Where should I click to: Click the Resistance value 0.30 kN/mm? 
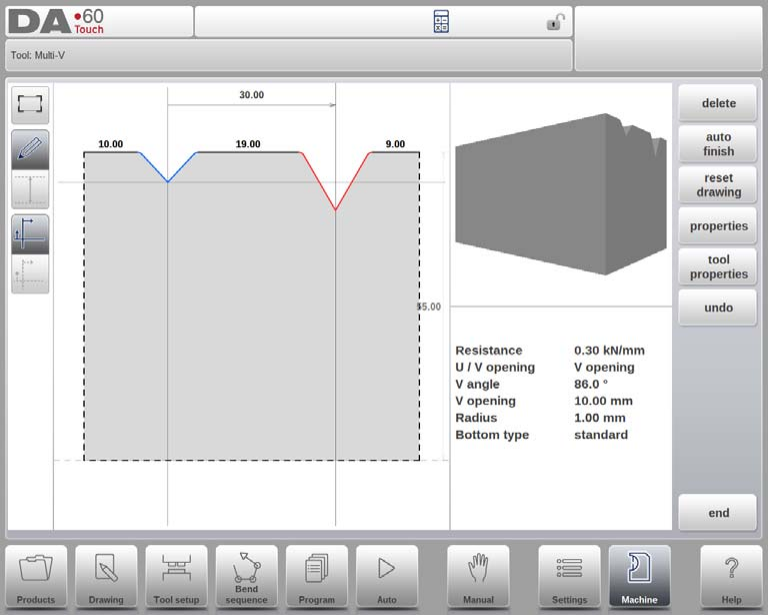click(x=609, y=351)
